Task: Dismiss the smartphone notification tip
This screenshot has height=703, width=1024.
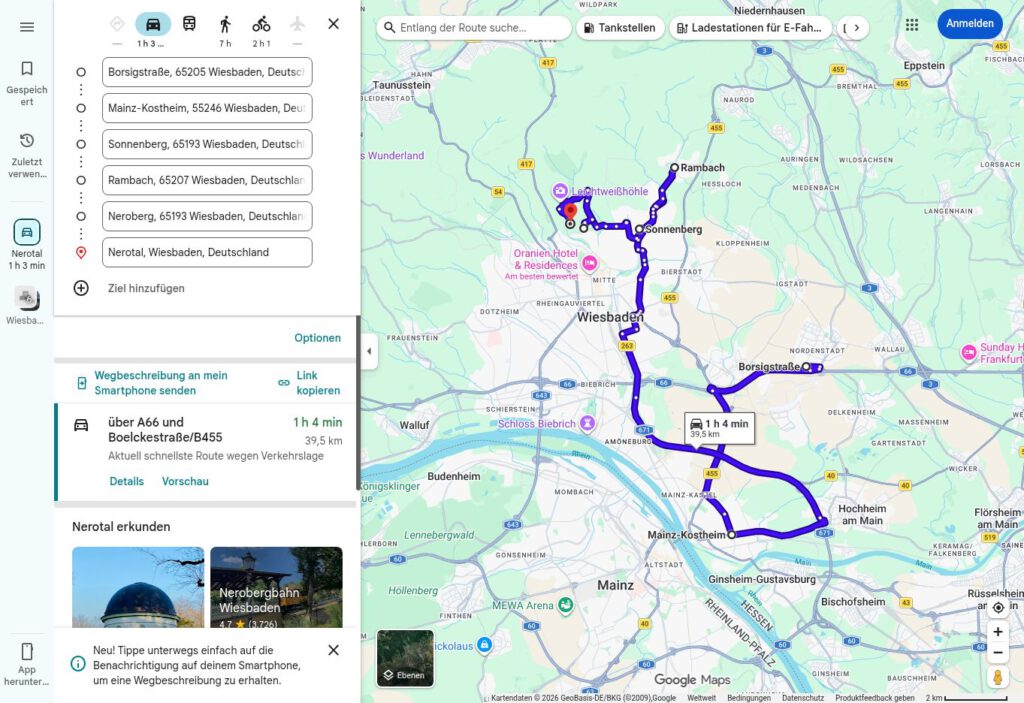Action: click(x=333, y=650)
